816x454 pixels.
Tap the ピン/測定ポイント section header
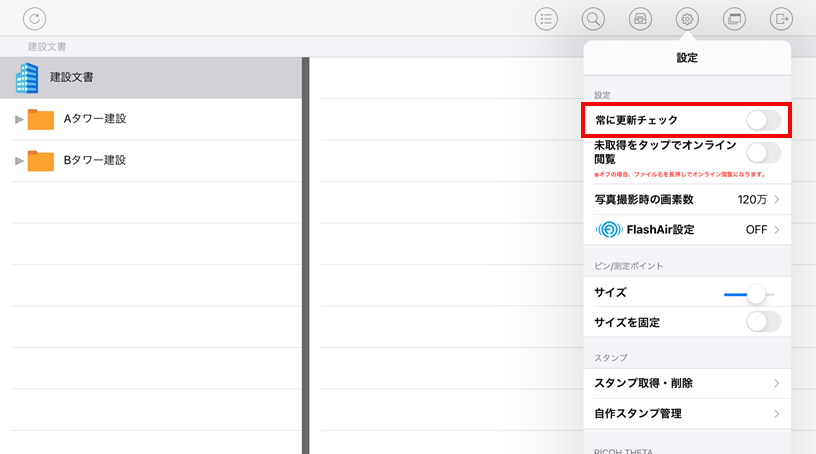pos(629,266)
